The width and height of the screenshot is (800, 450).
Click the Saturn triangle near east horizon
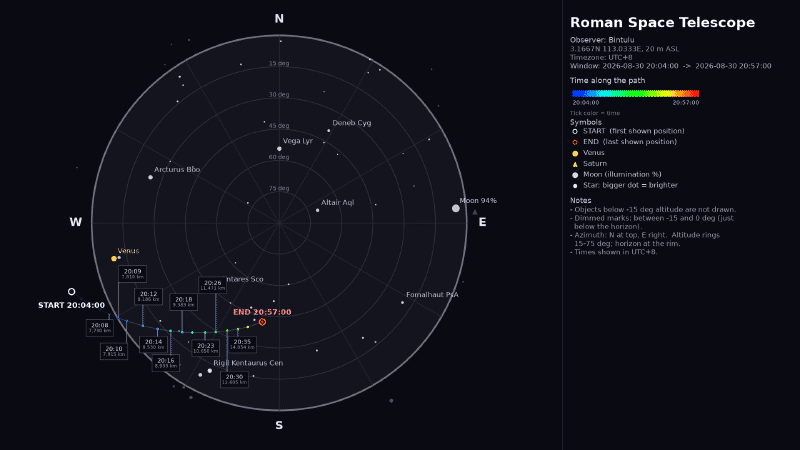[475, 212]
